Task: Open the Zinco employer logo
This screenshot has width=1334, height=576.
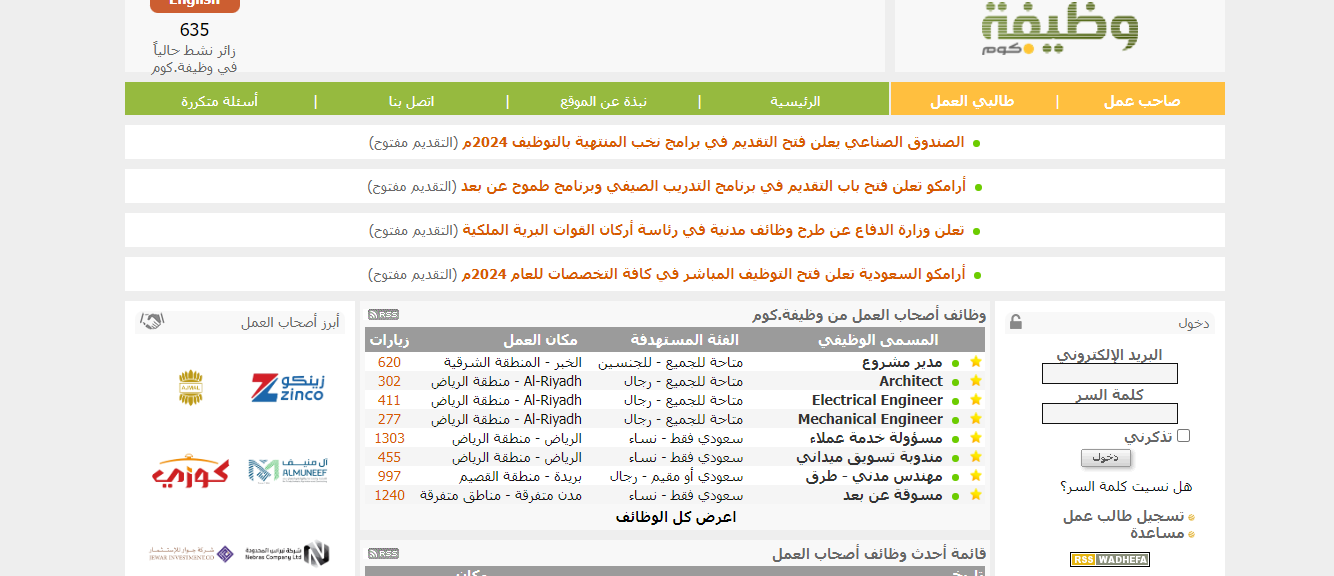Action: point(288,387)
